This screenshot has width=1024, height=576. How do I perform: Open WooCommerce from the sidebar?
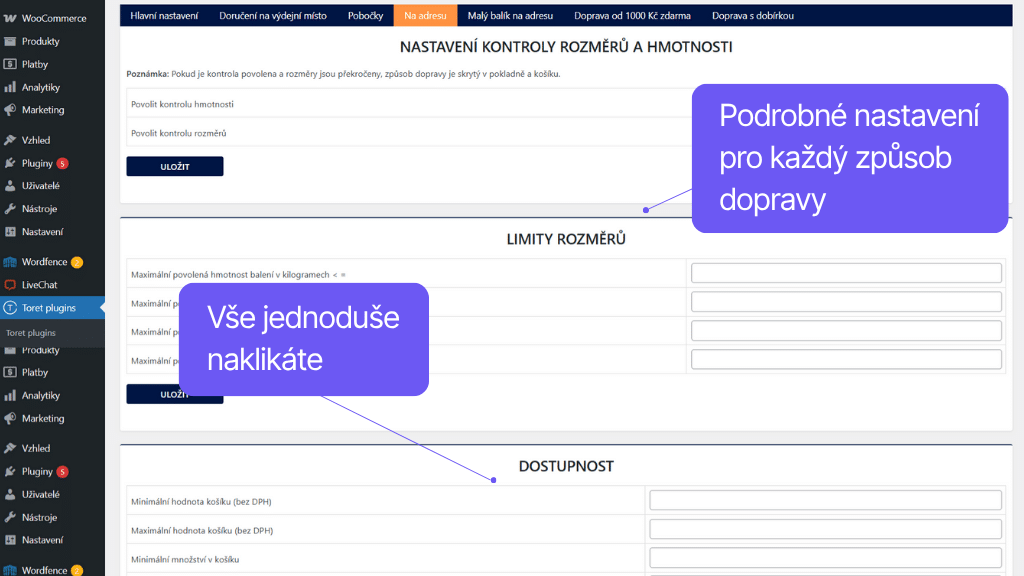point(48,17)
